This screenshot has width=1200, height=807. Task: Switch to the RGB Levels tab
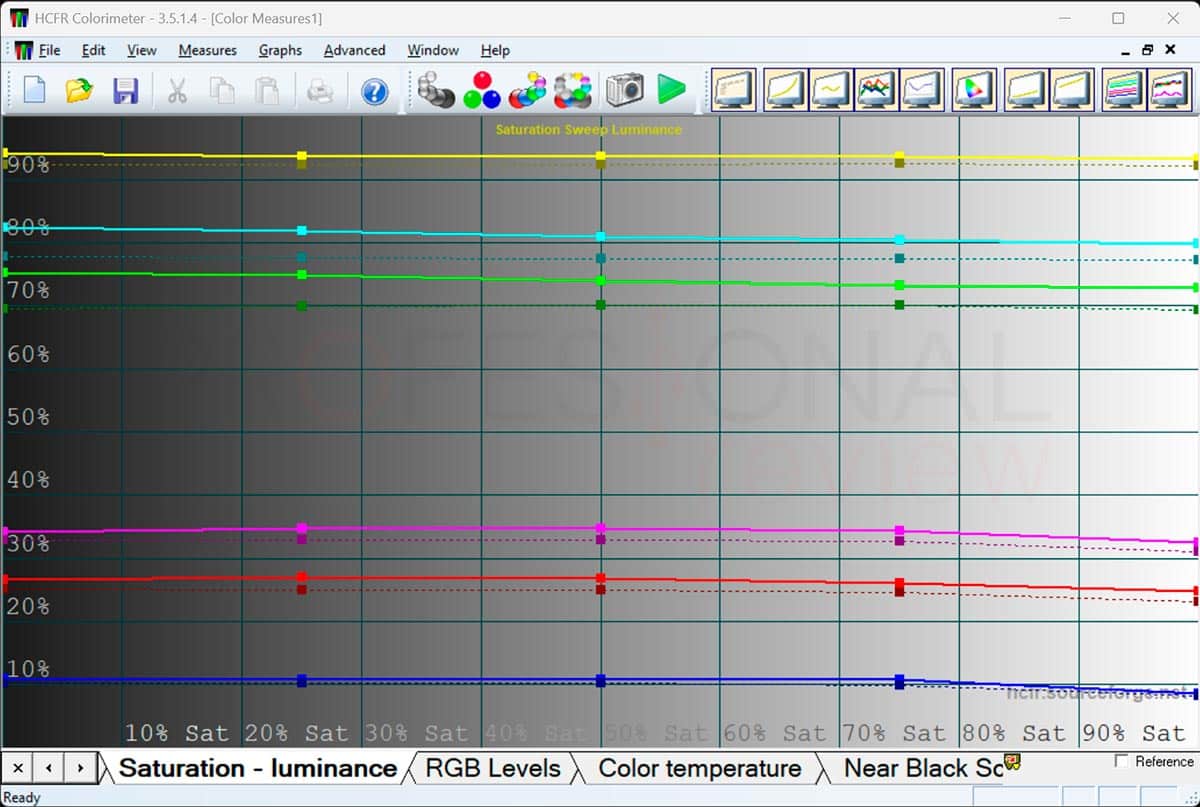point(493,768)
